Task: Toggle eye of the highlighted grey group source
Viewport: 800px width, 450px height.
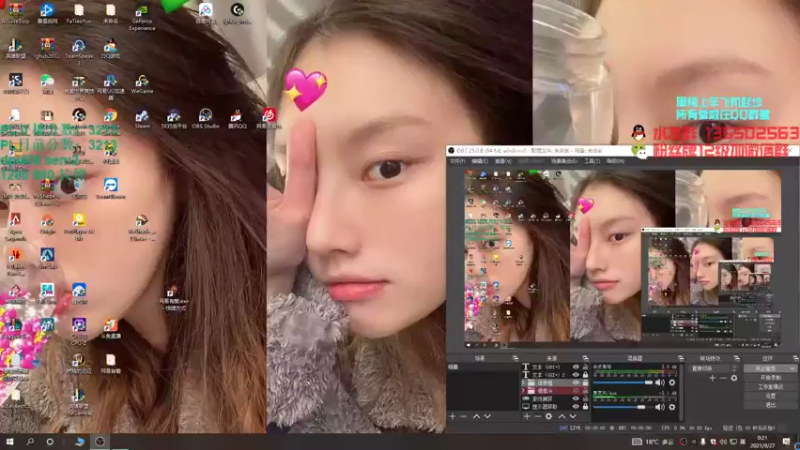Action: [576, 383]
